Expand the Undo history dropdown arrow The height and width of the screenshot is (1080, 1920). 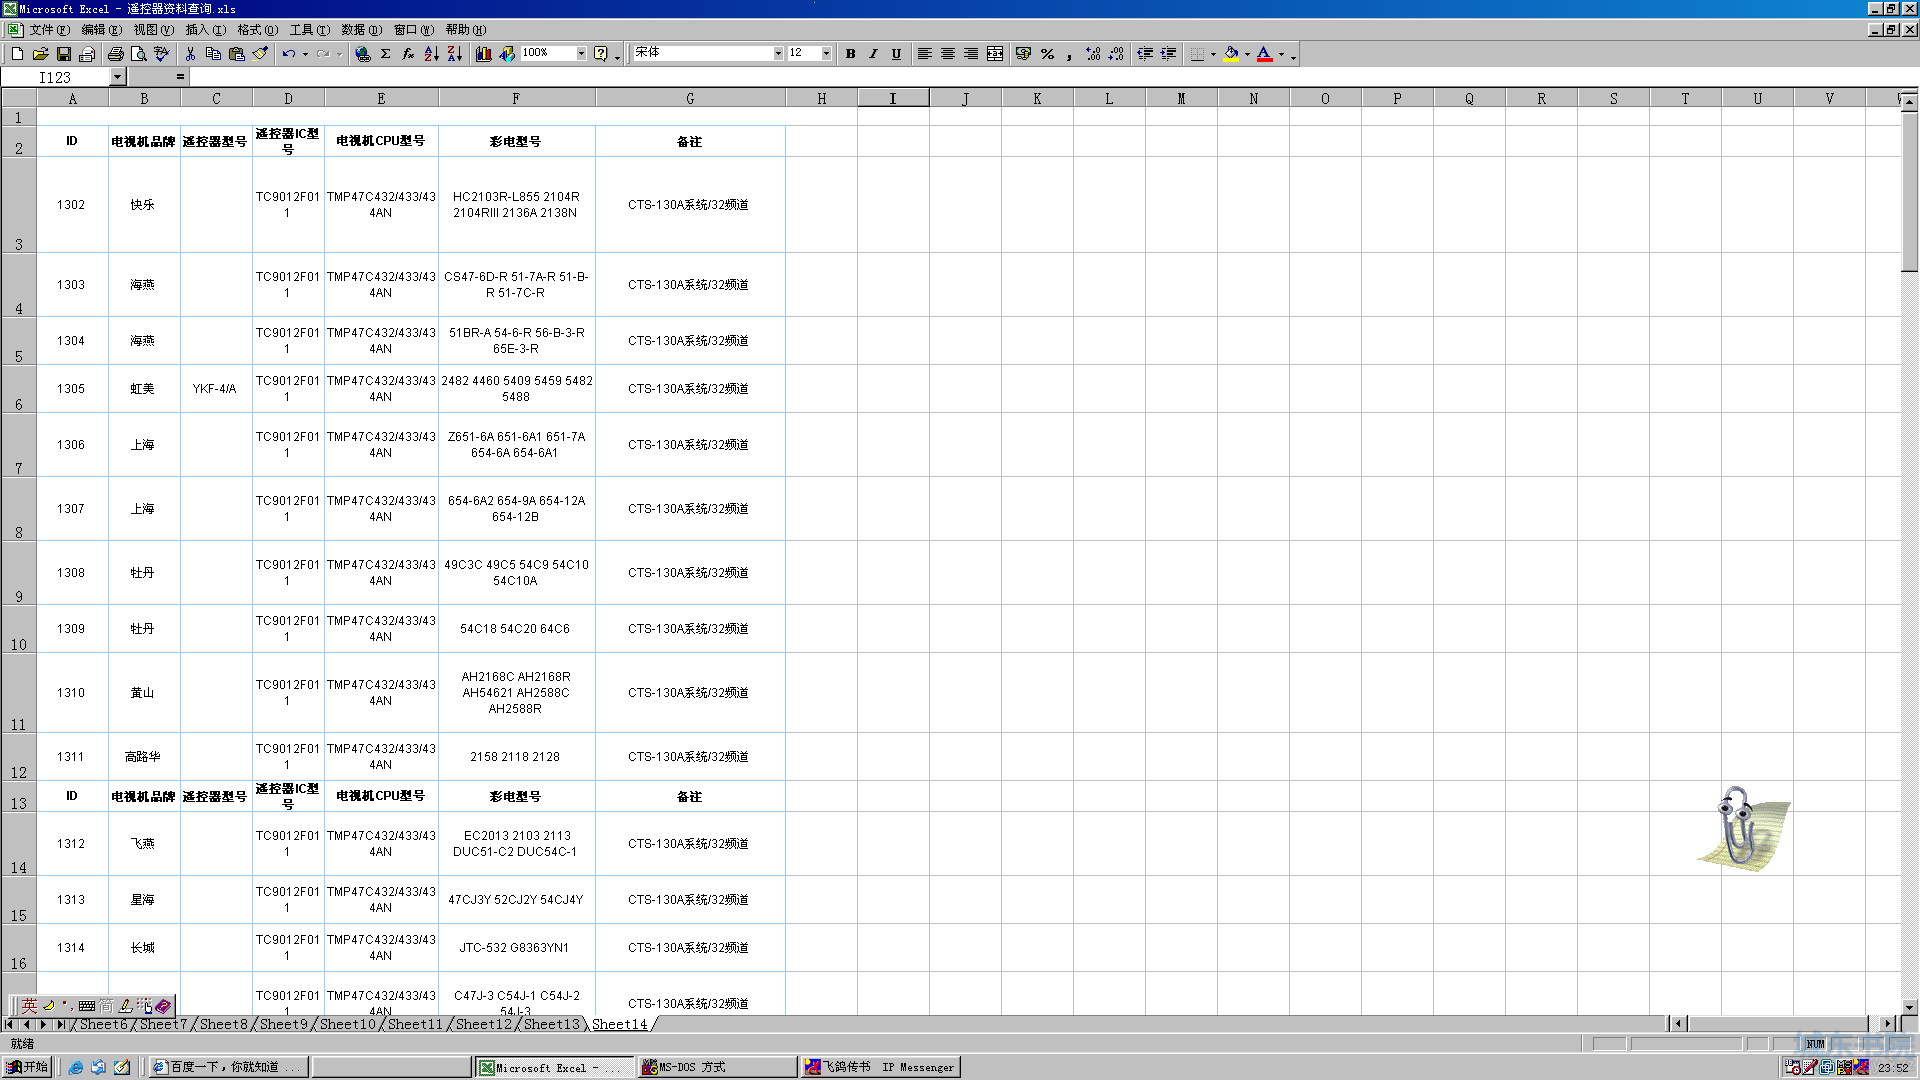click(x=305, y=54)
